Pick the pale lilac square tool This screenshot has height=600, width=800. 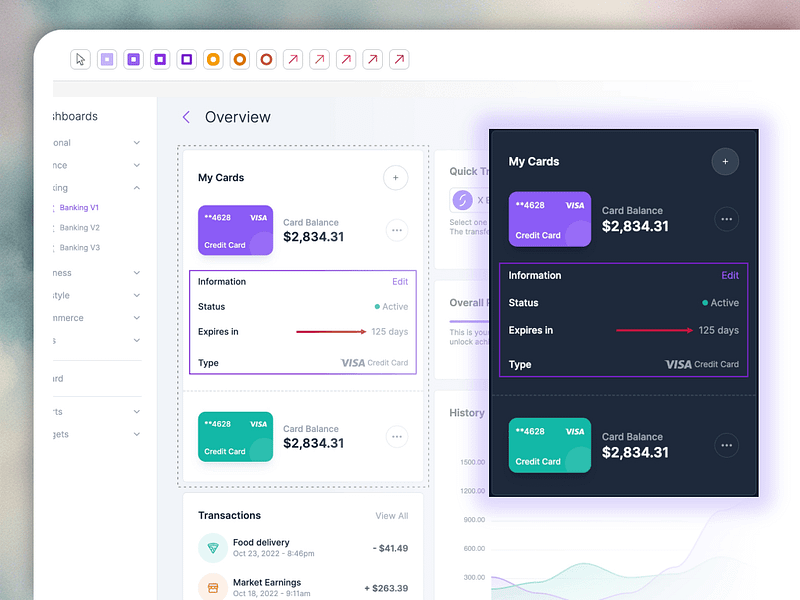(x=107, y=59)
